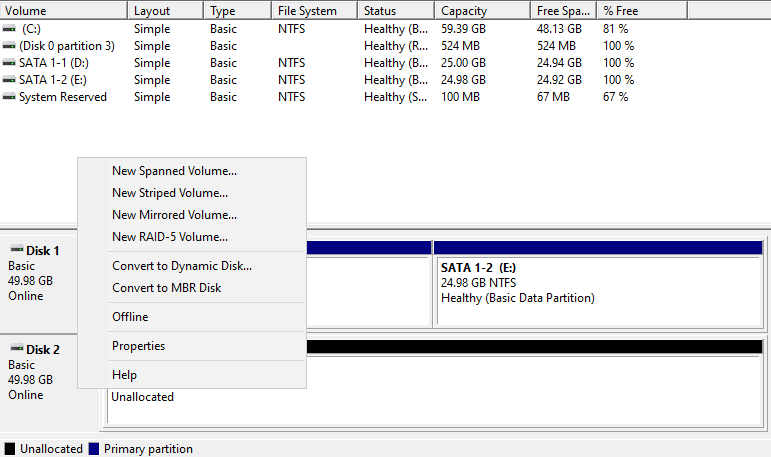Select SATA 1-2 (E:) in the volume list

click(x=53, y=80)
